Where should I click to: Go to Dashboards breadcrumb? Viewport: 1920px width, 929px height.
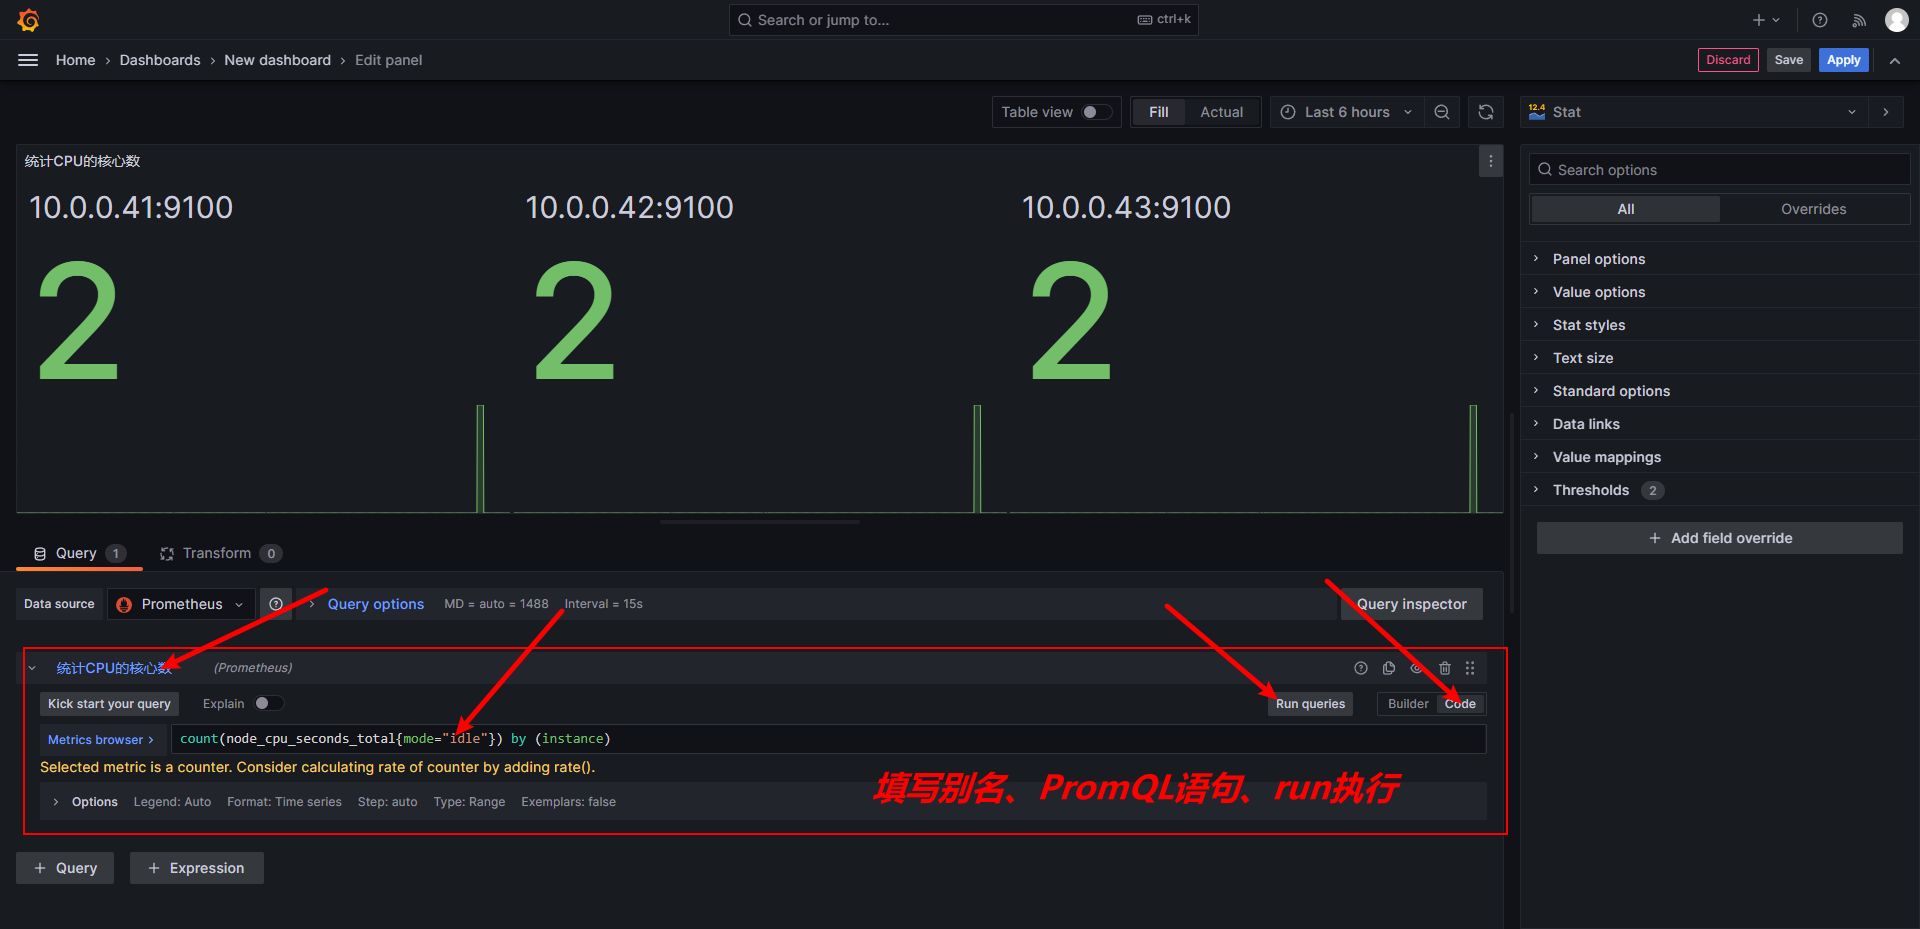pyautogui.click(x=160, y=60)
